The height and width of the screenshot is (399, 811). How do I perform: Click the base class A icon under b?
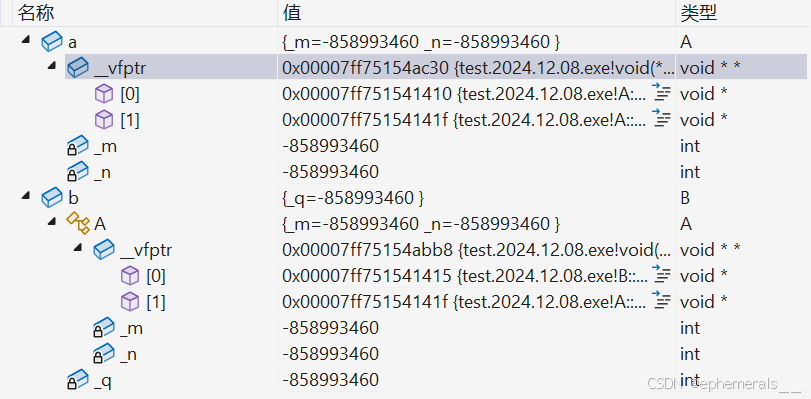click(78, 224)
